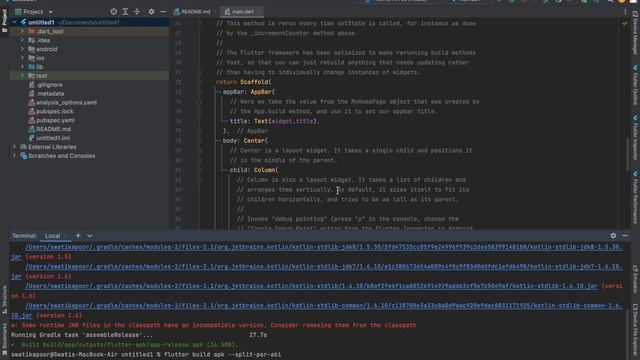
Task: Open the Device Manager side panel
Action: click(635, 33)
